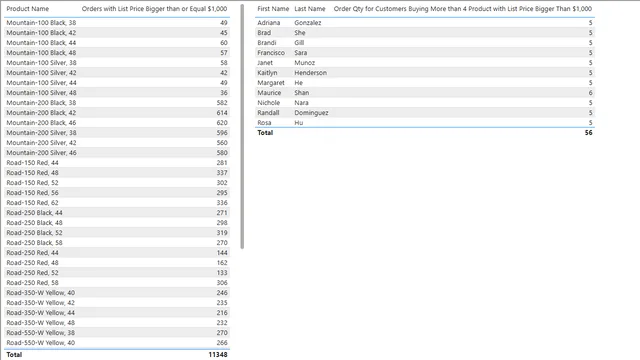The height and width of the screenshot is (360, 640).
Task: Select the Road-250 Black, 52 product
Action: (34, 233)
